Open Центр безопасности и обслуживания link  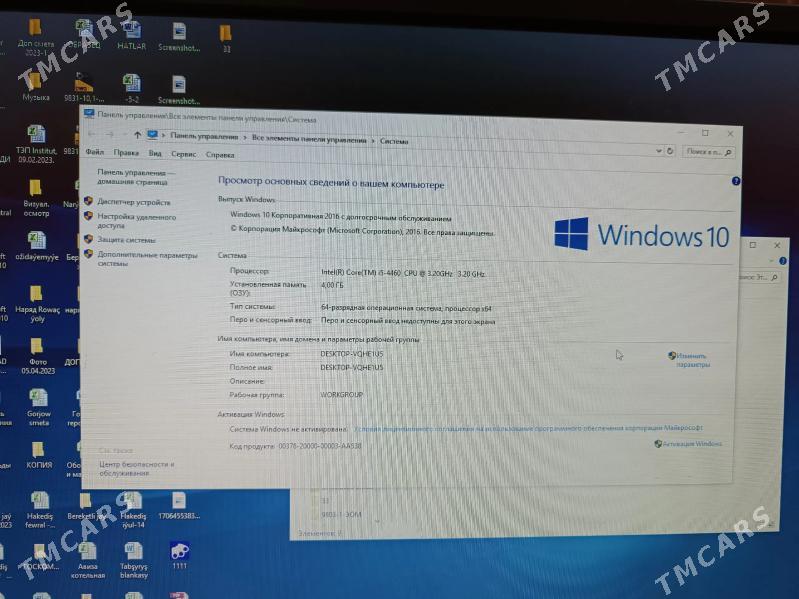pyautogui.click(x=136, y=469)
